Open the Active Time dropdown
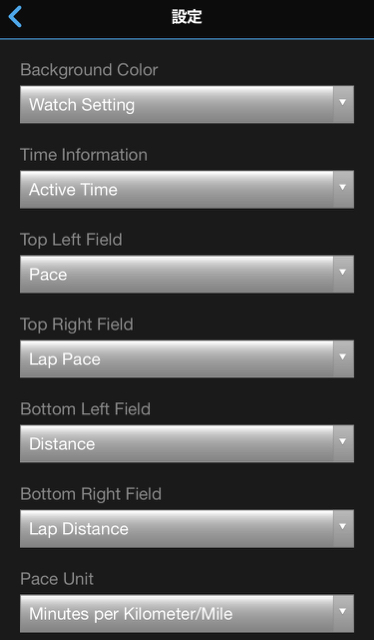The height and width of the screenshot is (640, 374). click(x=187, y=189)
